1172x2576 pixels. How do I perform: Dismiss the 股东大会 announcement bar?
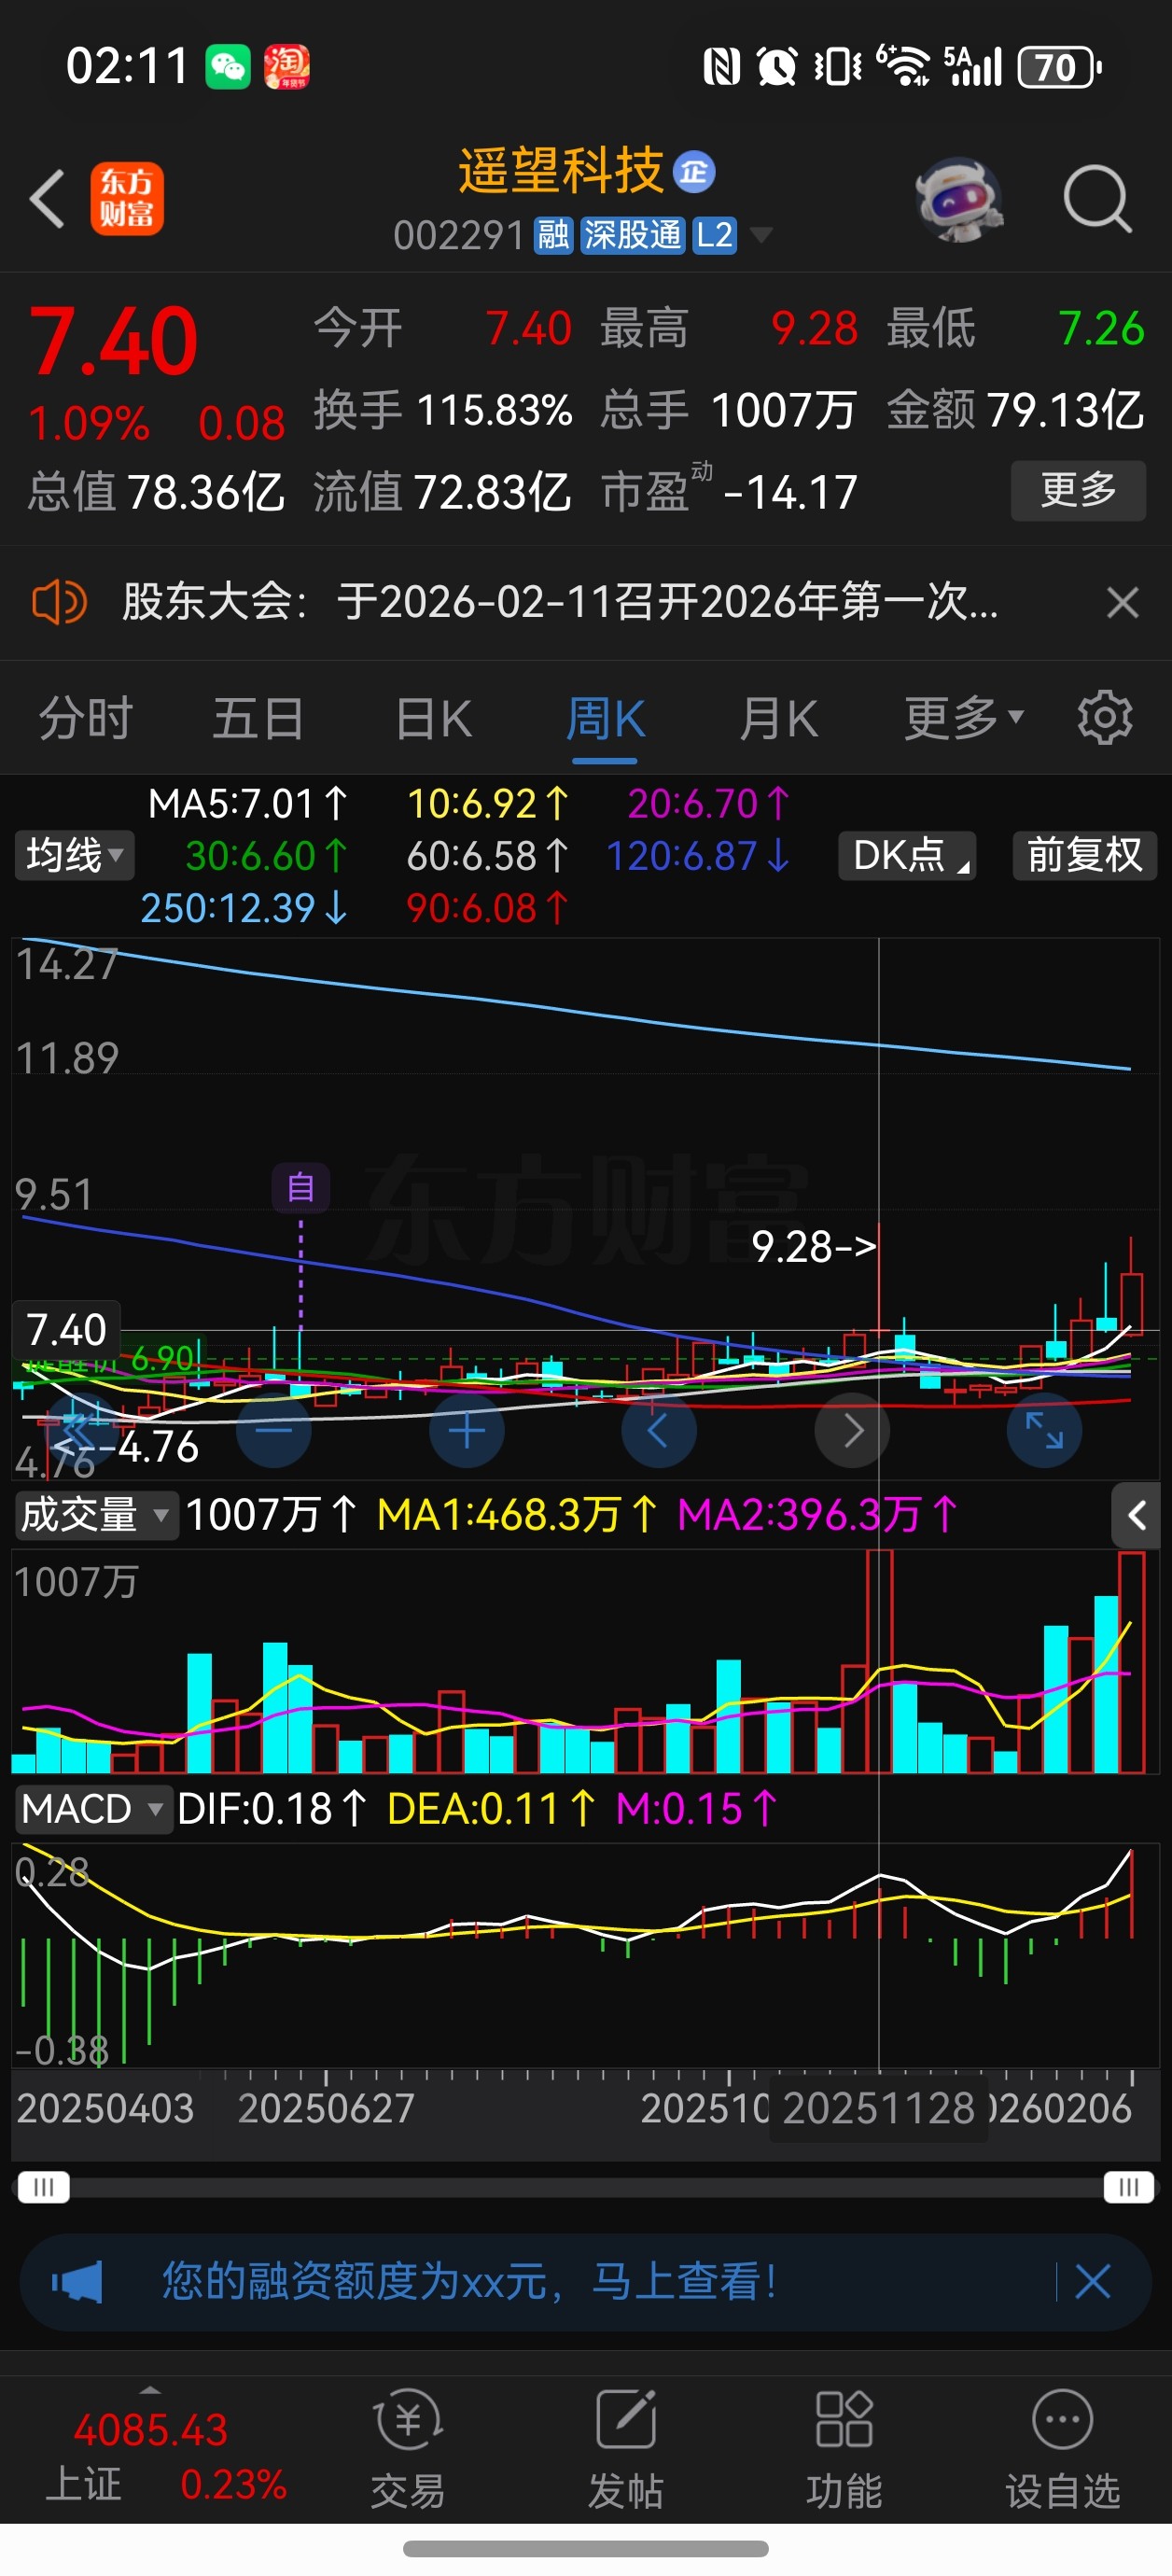pyautogui.click(x=1122, y=603)
